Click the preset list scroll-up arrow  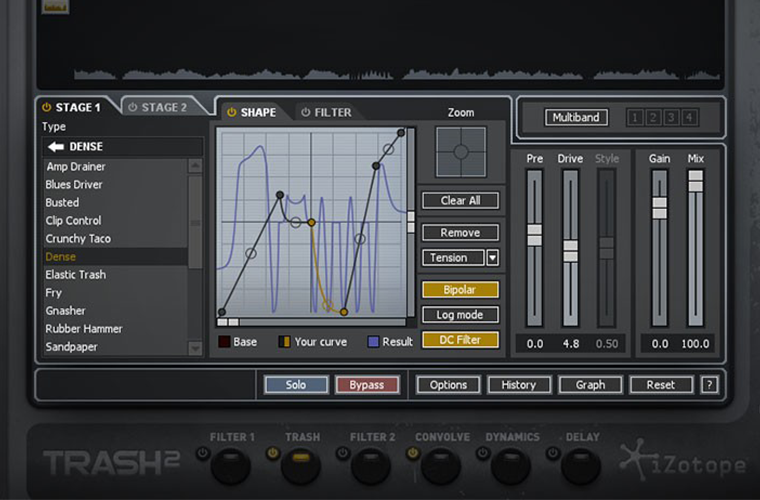pos(195,166)
